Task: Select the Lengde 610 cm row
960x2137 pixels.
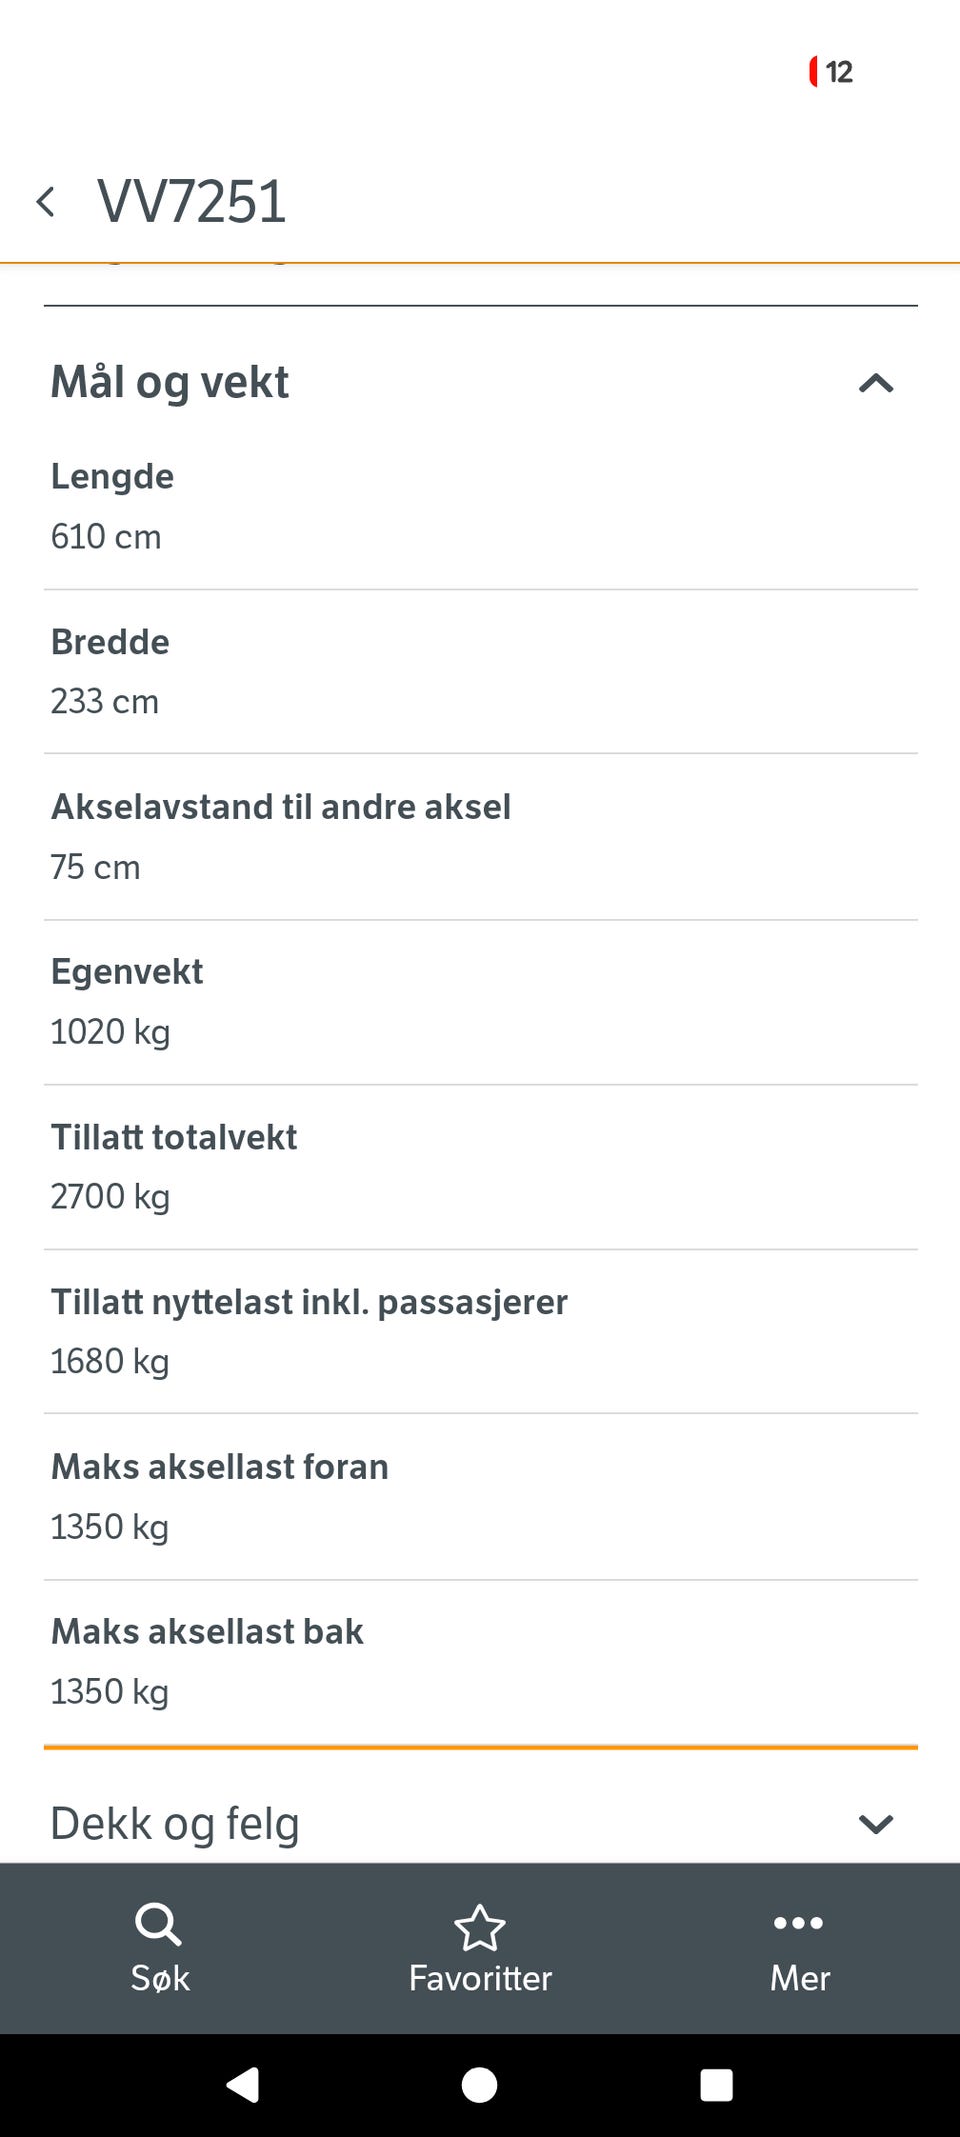Action: (480, 507)
